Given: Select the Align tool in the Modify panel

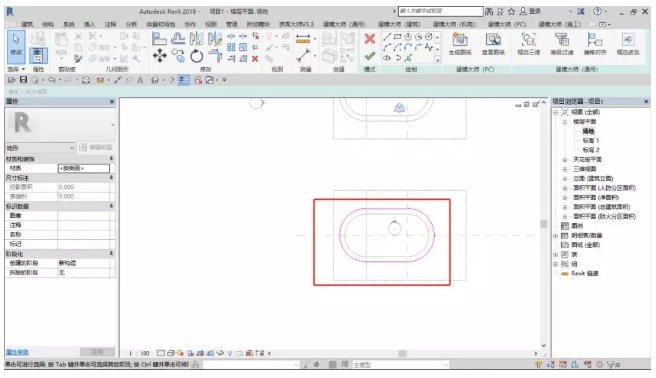Looking at the screenshot, I should [x=159, y=39].
